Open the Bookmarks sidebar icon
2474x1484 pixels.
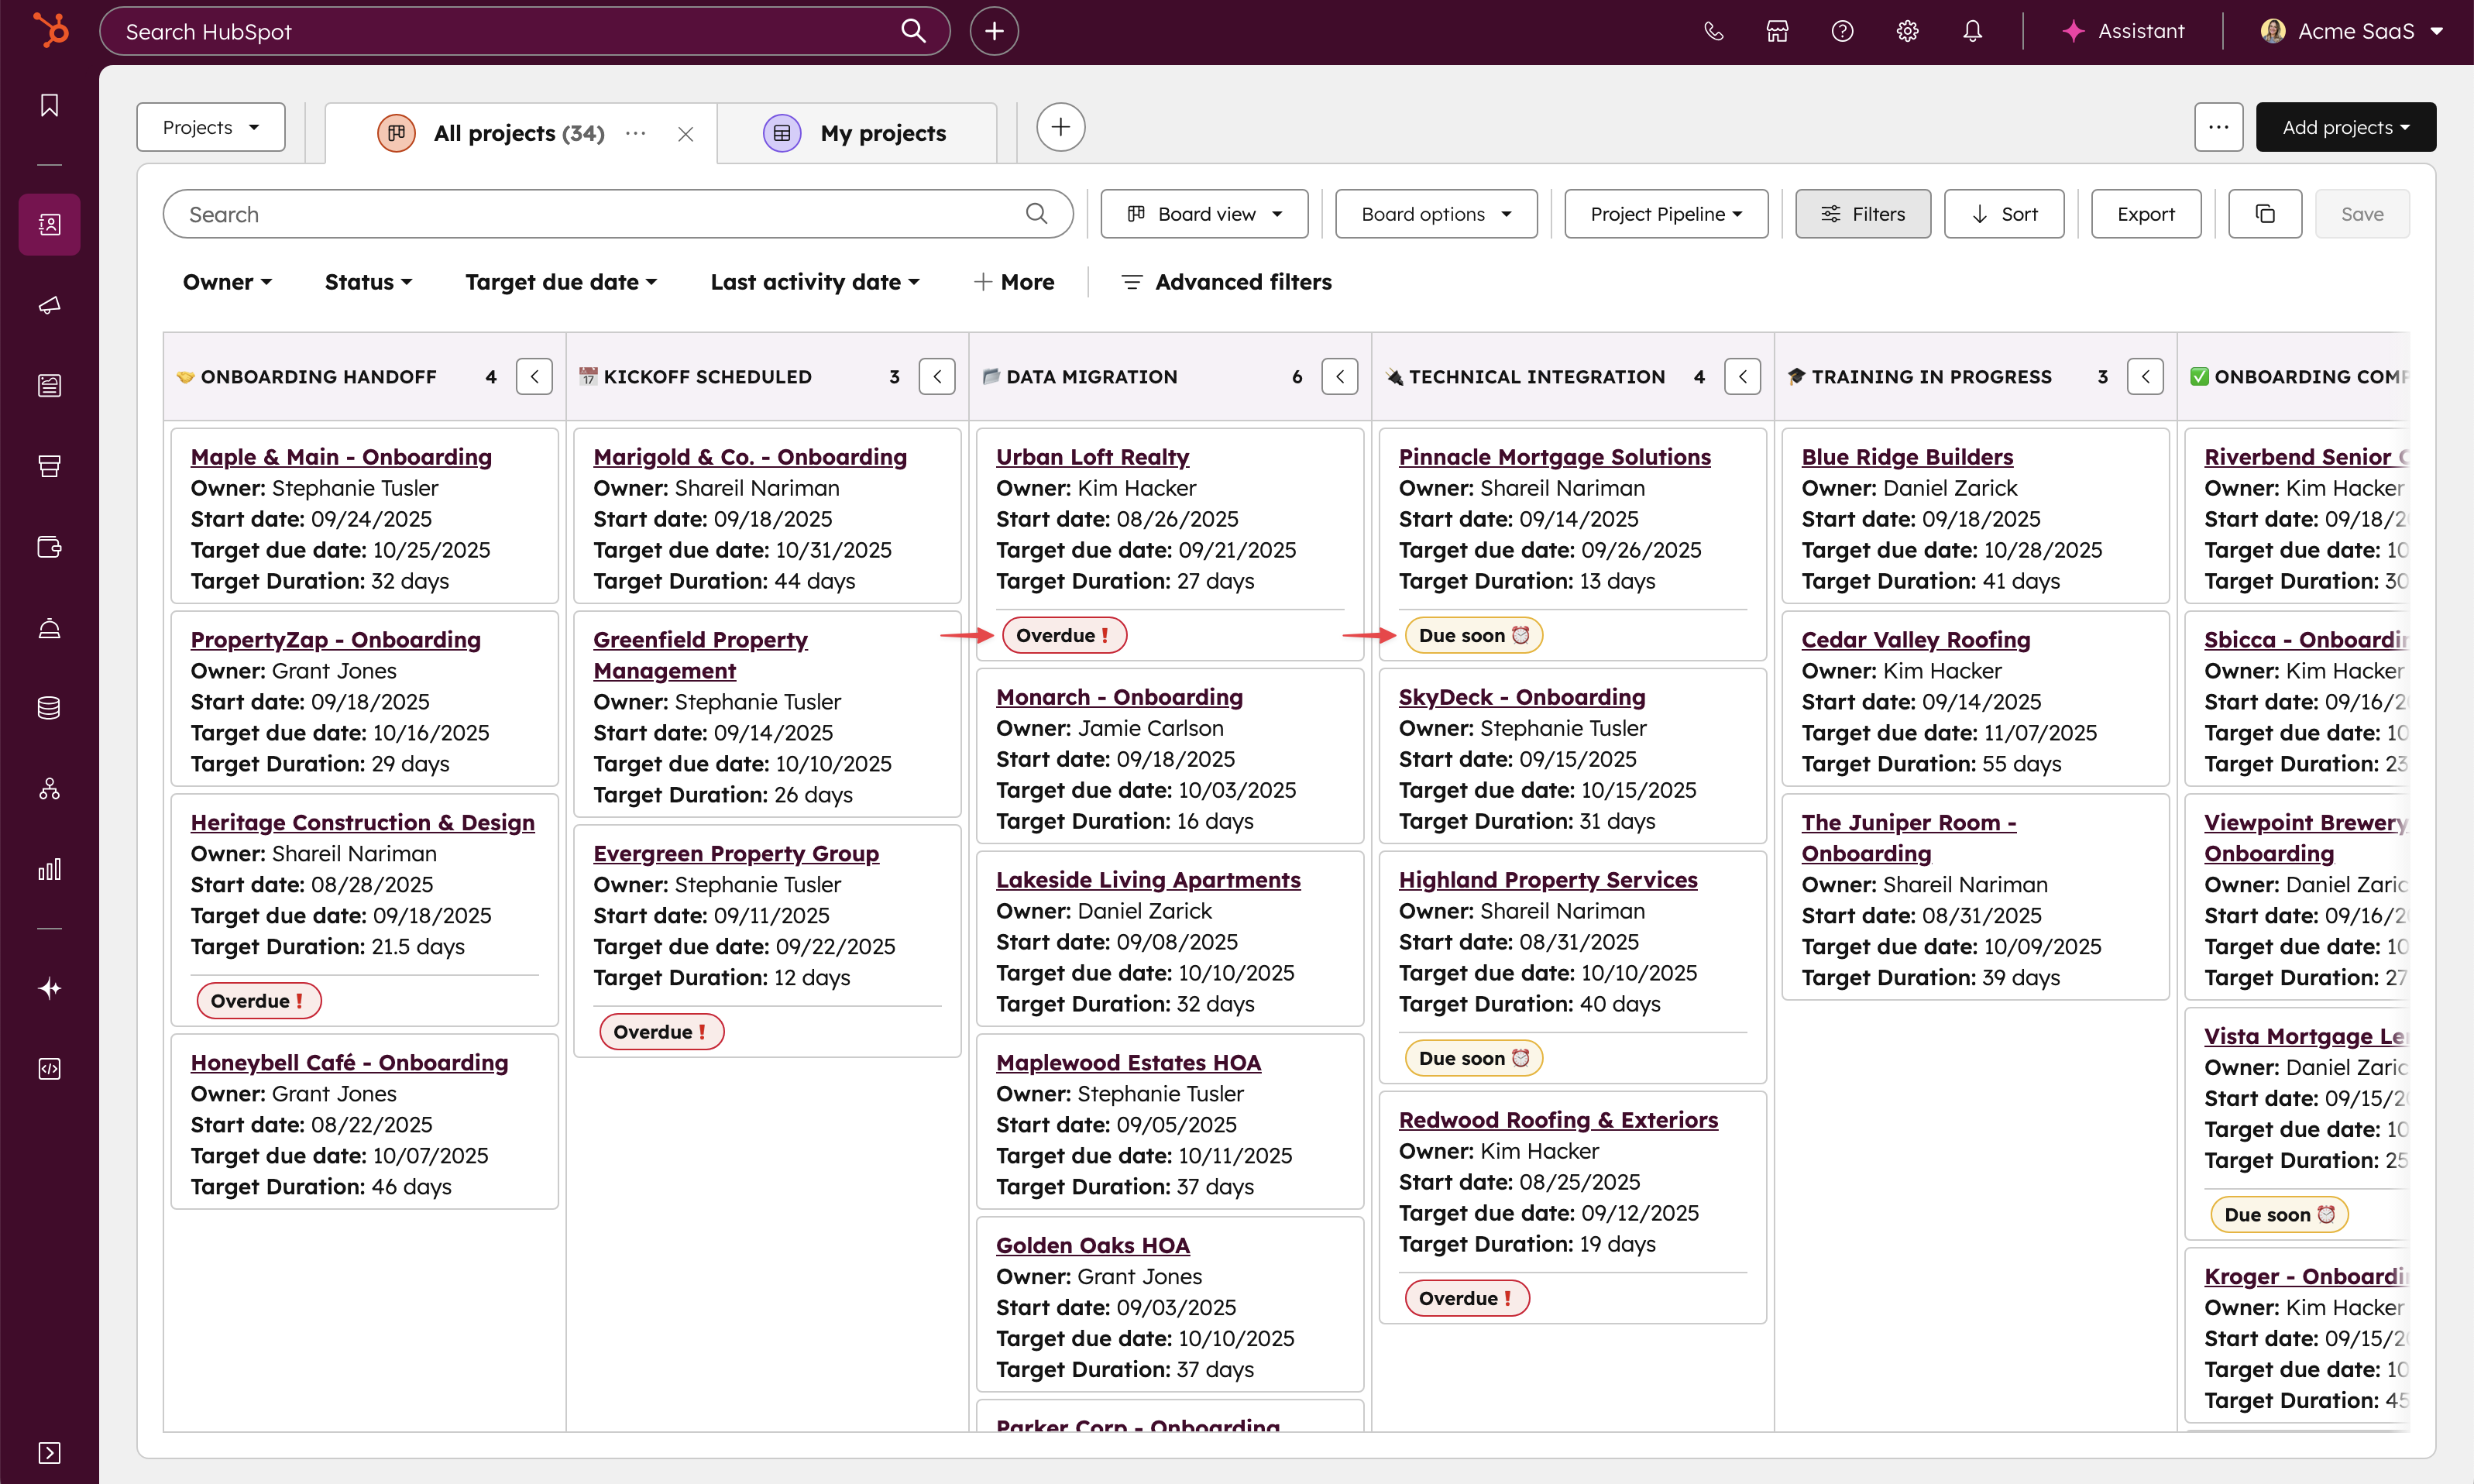[x=49, y=105]
